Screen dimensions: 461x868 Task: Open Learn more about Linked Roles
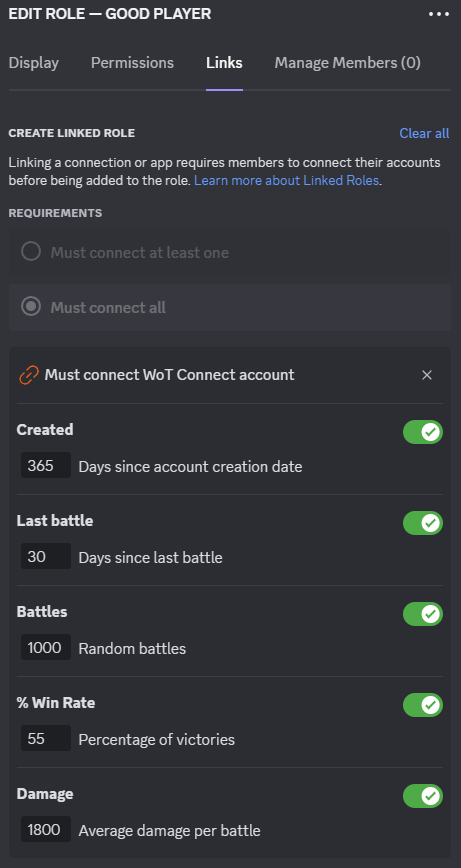[286, 180]
